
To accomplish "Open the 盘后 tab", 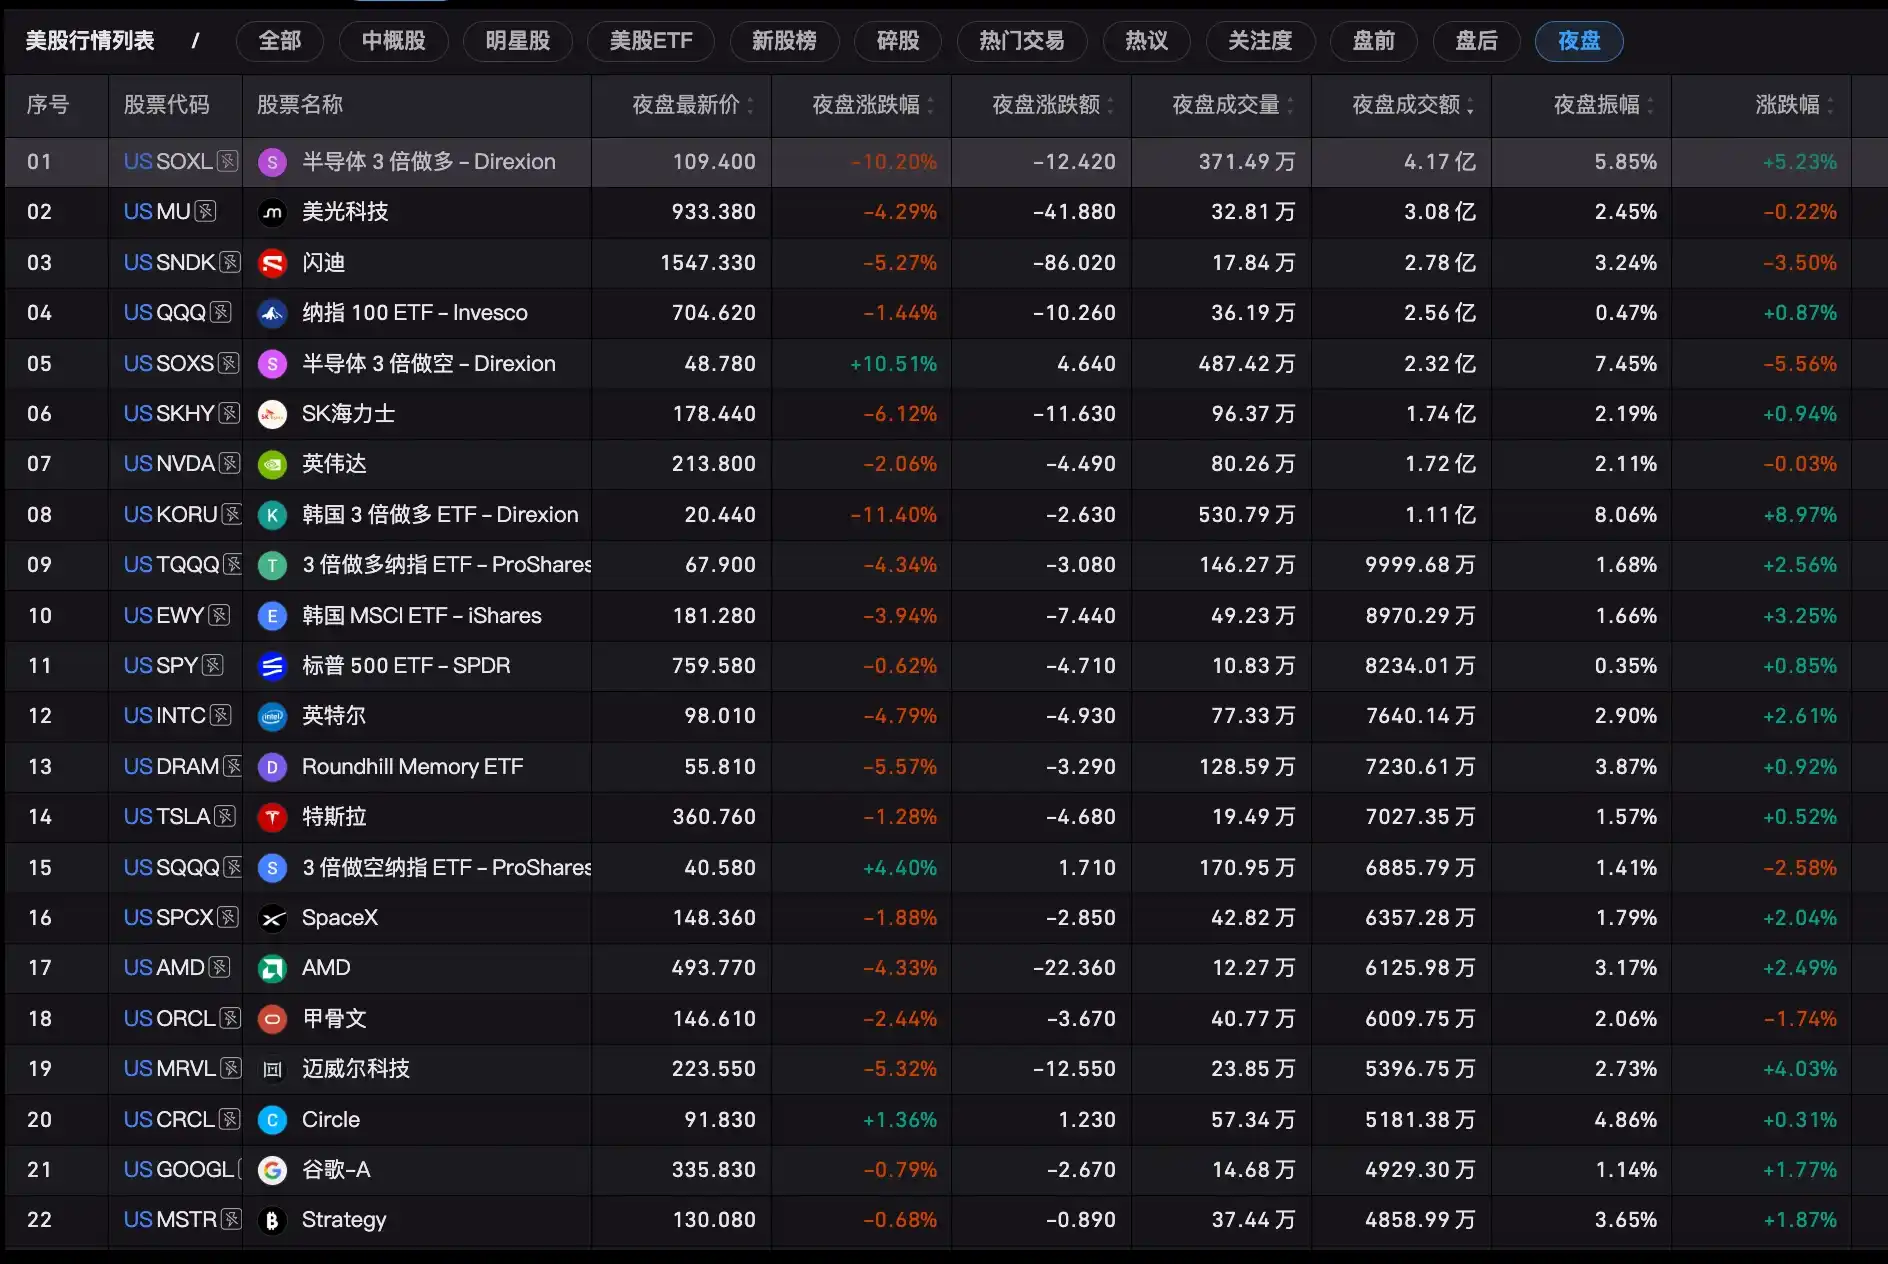I will point(1477,41).
